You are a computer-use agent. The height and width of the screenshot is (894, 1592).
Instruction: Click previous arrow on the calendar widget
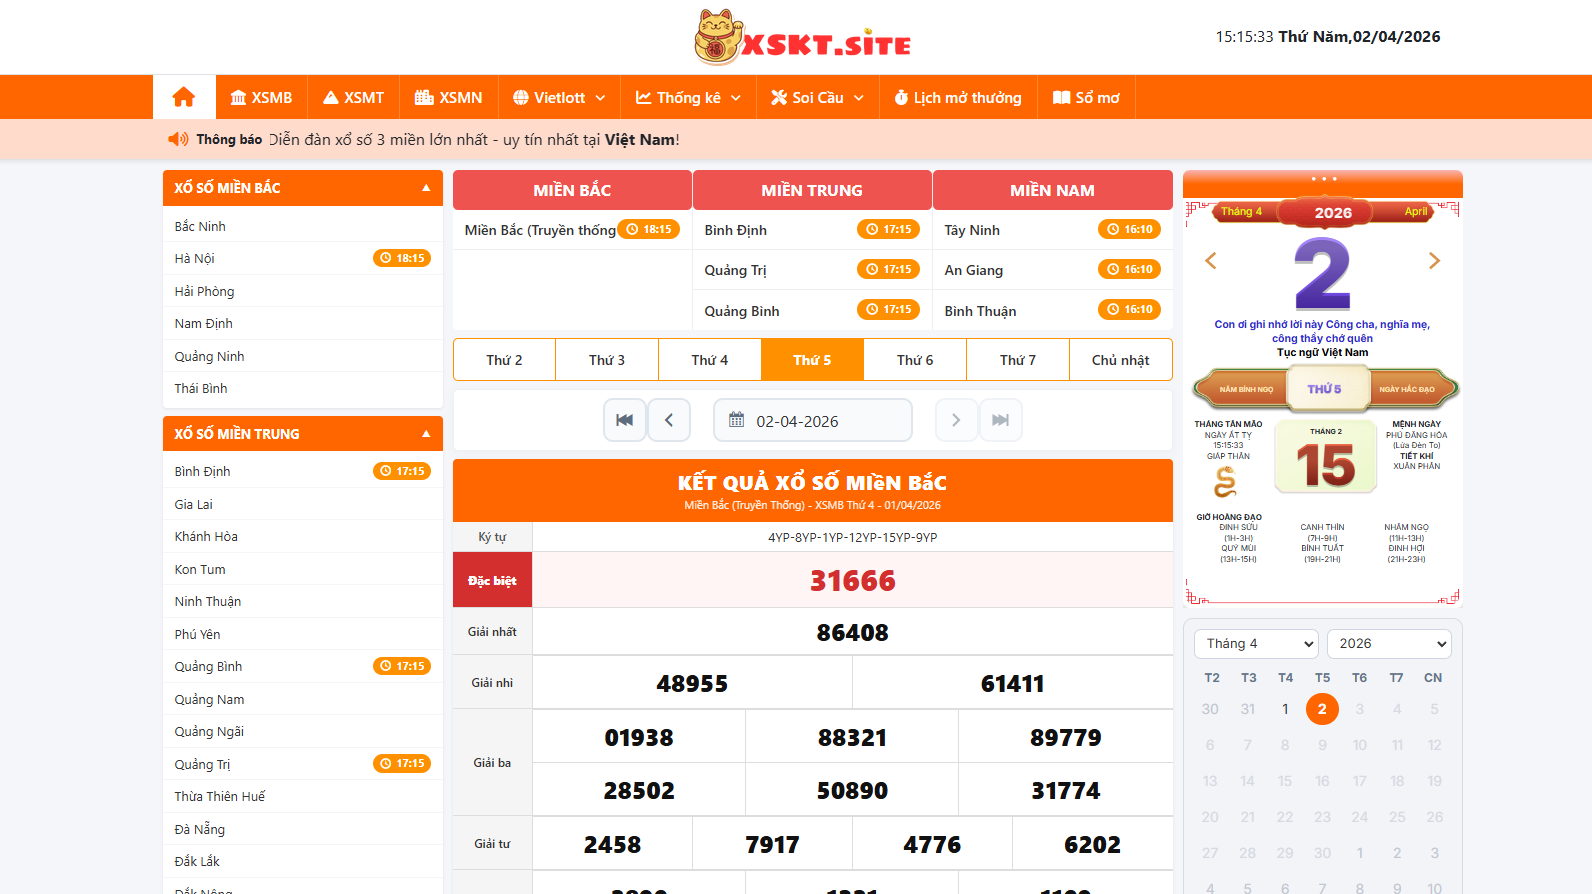[x=1211, y=261]
